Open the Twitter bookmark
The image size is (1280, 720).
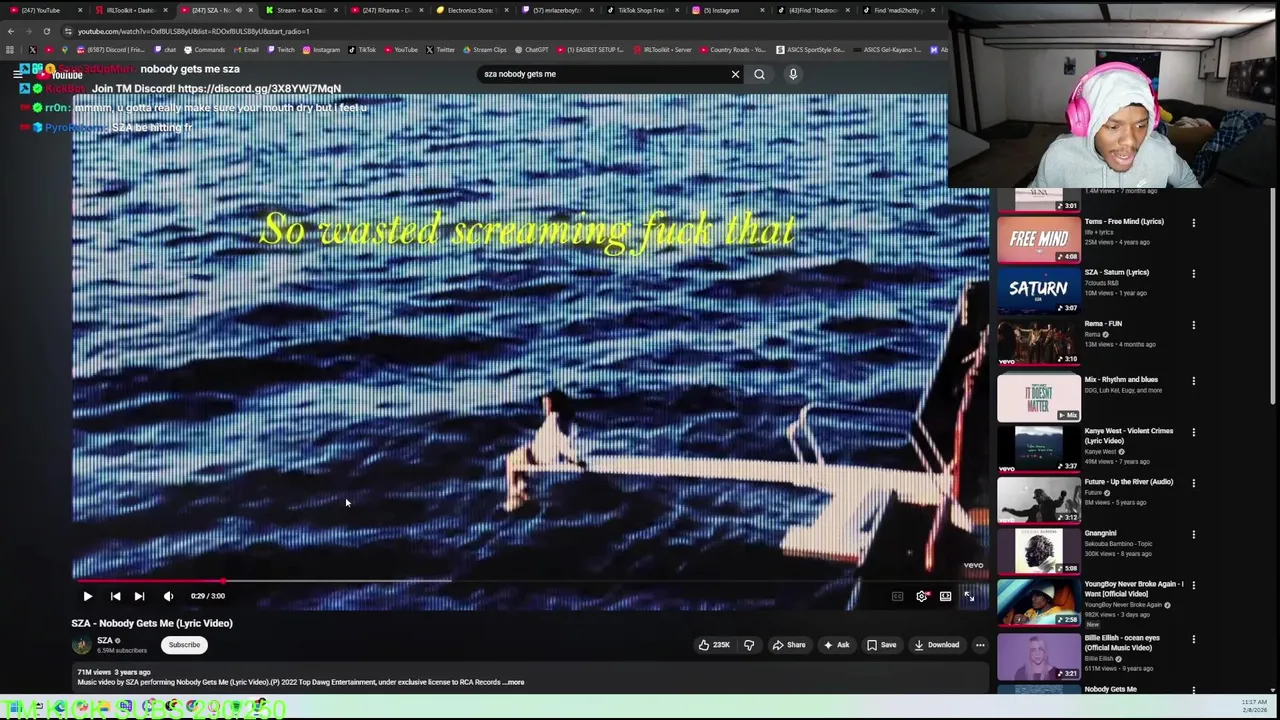(x=440, y=50)
